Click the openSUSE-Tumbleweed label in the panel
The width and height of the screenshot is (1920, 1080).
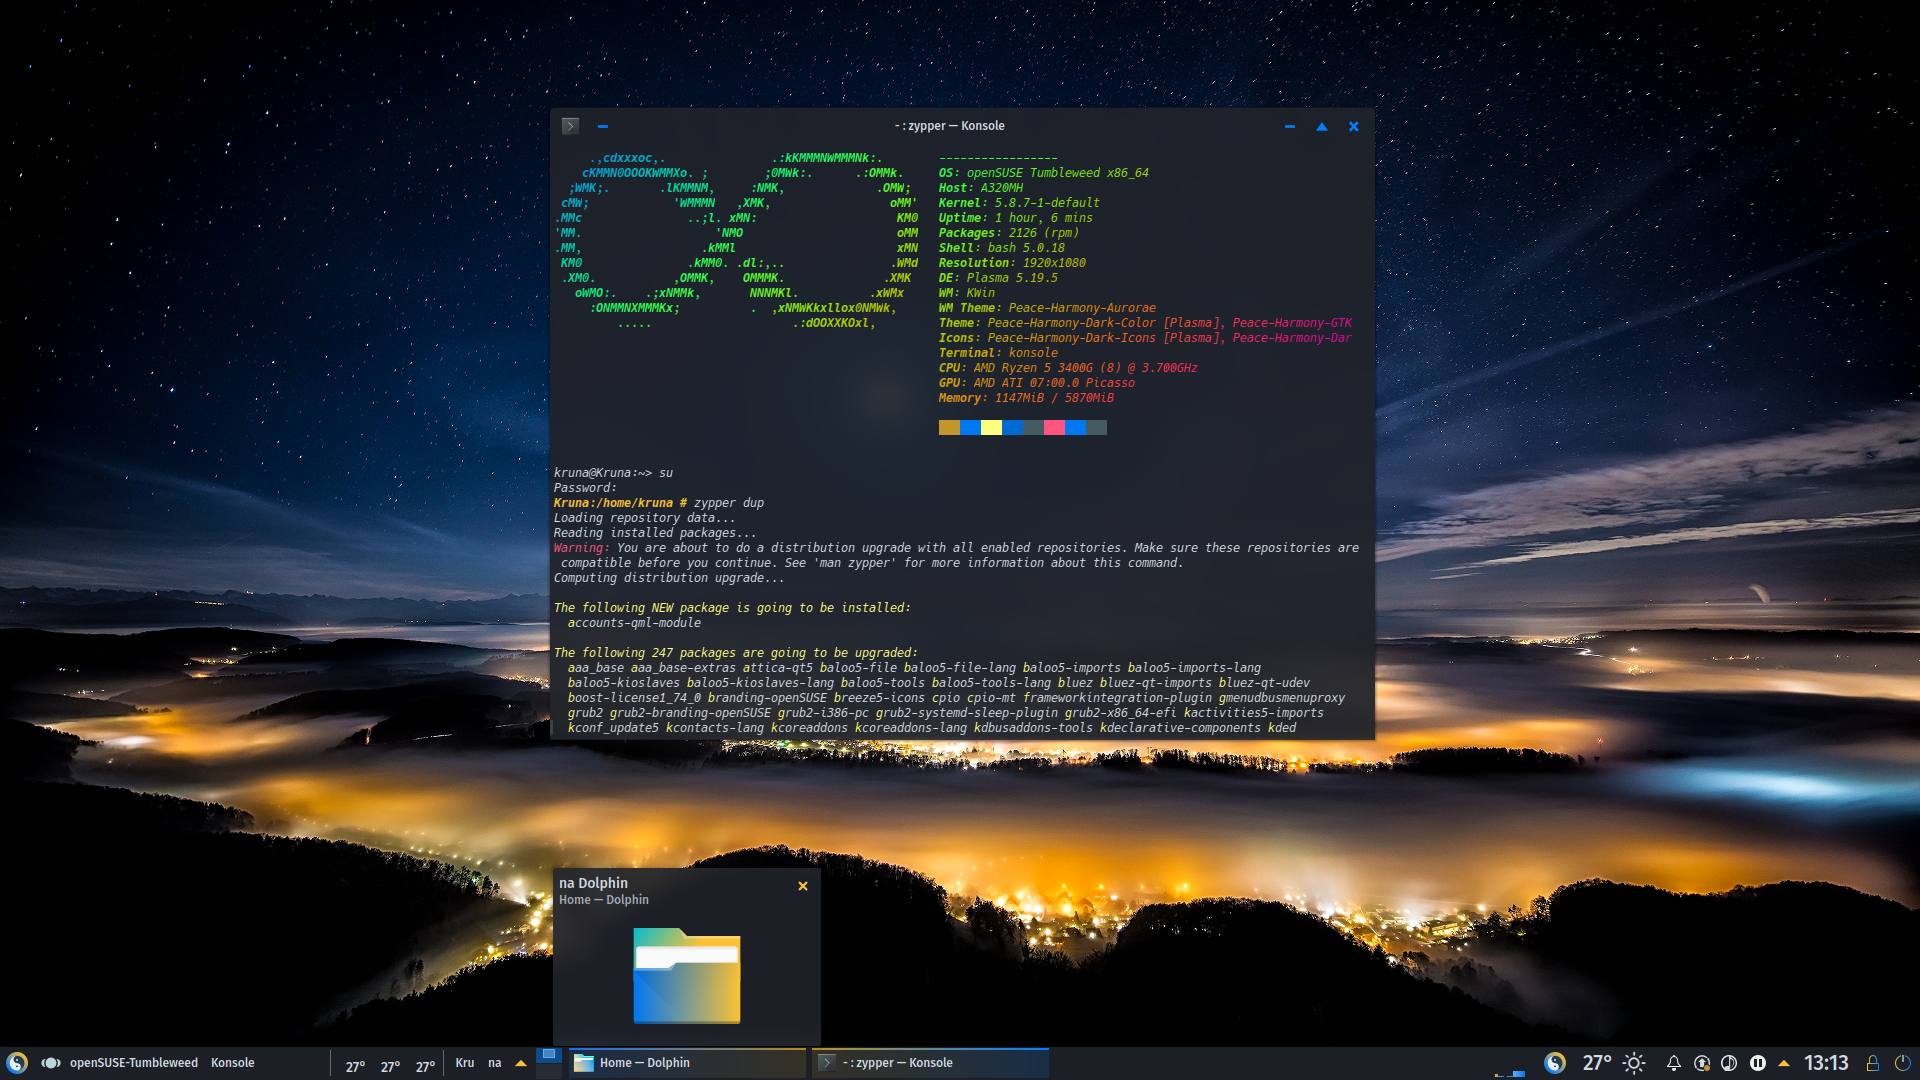pyautogui.click(x=134, y=1063)
